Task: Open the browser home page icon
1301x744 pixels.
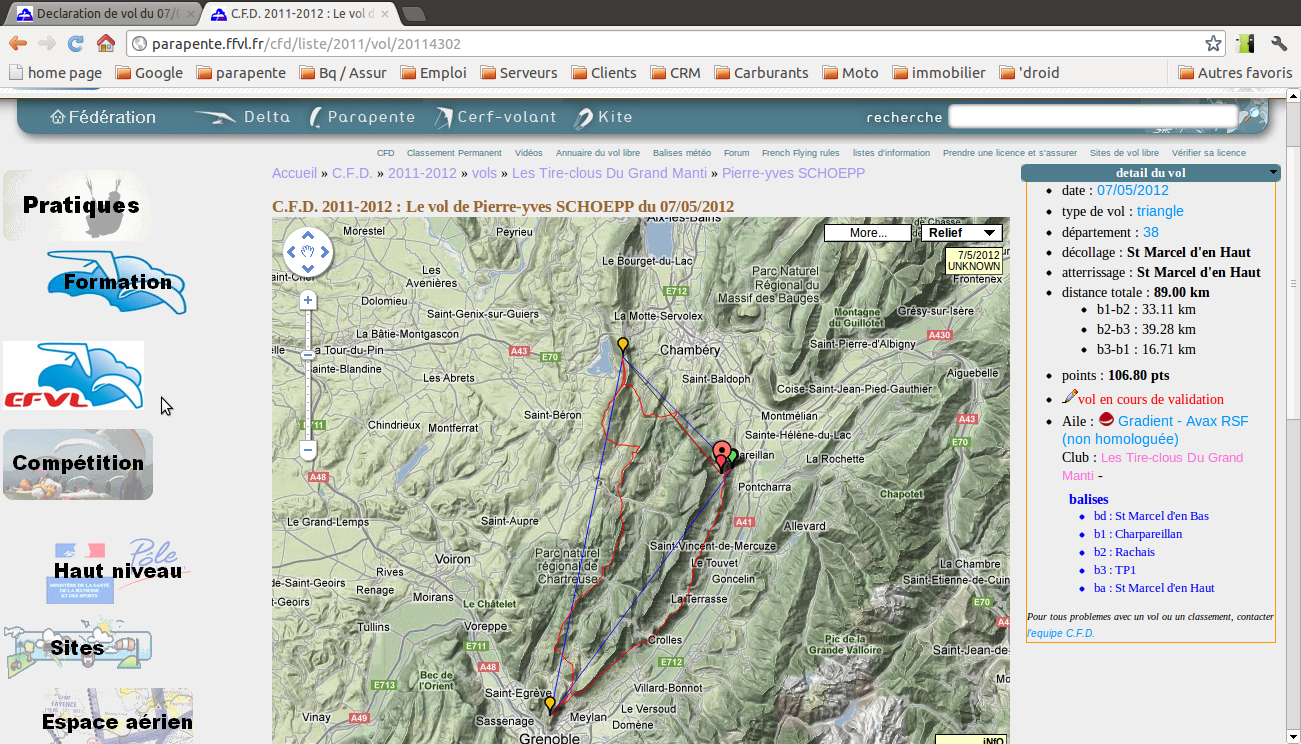Action: click(105, 44)
